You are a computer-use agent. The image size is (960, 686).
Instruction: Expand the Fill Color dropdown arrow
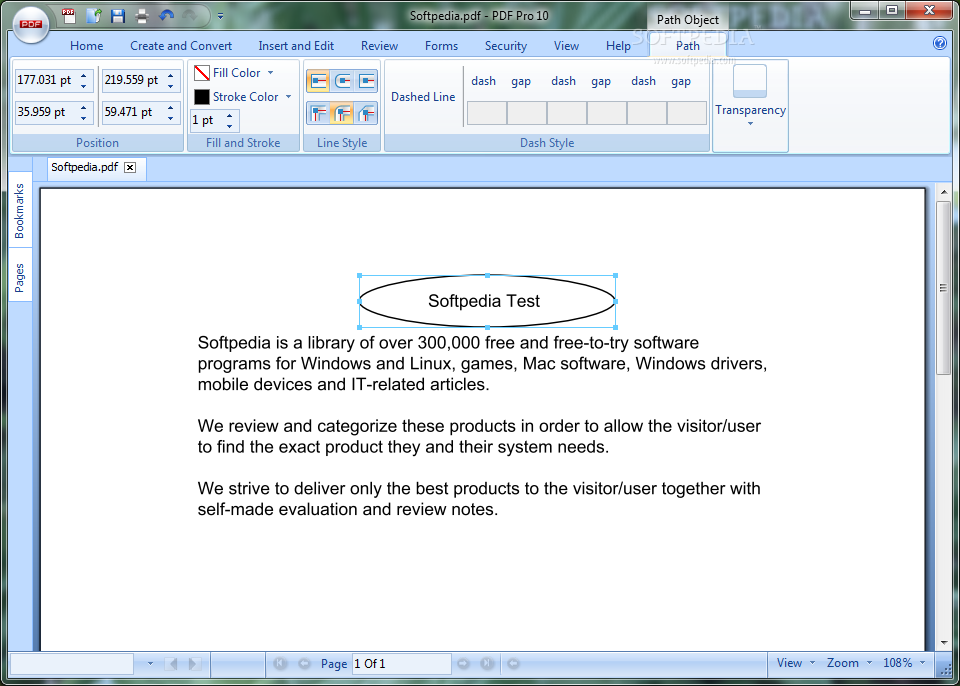(270, 73)
